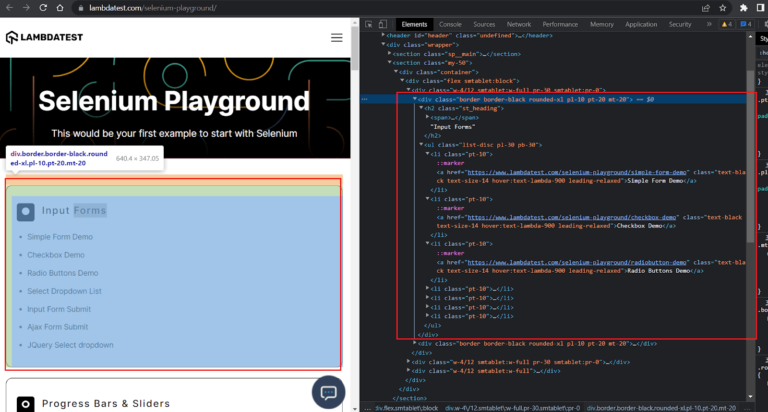
Task: Open the LambdaTest hamburger menu
Action: (336, 37)
